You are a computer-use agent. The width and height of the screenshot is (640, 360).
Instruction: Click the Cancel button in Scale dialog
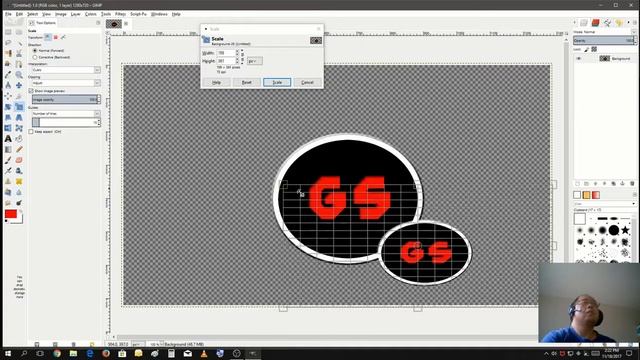[307, 82]
